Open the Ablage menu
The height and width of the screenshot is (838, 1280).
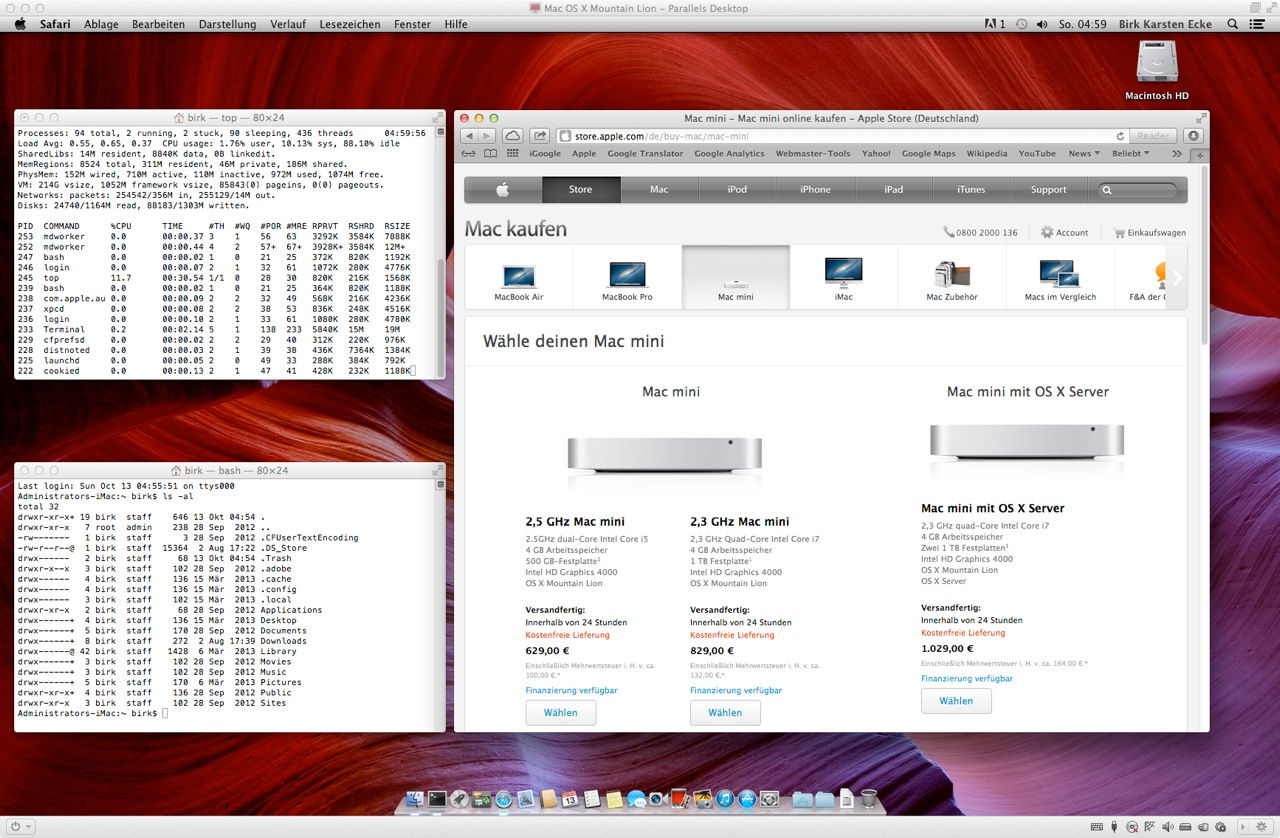click(x=101, y=24)
